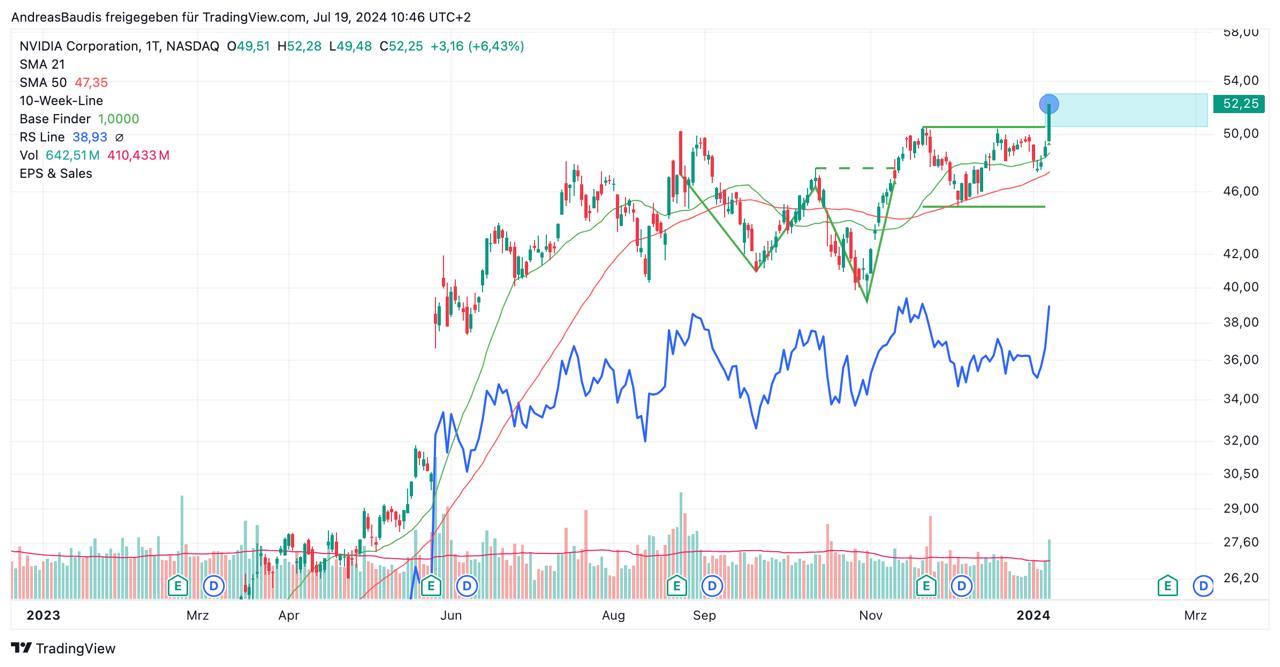
Task: Select the dividend D icon right of Sep
Action: point(712,585)
